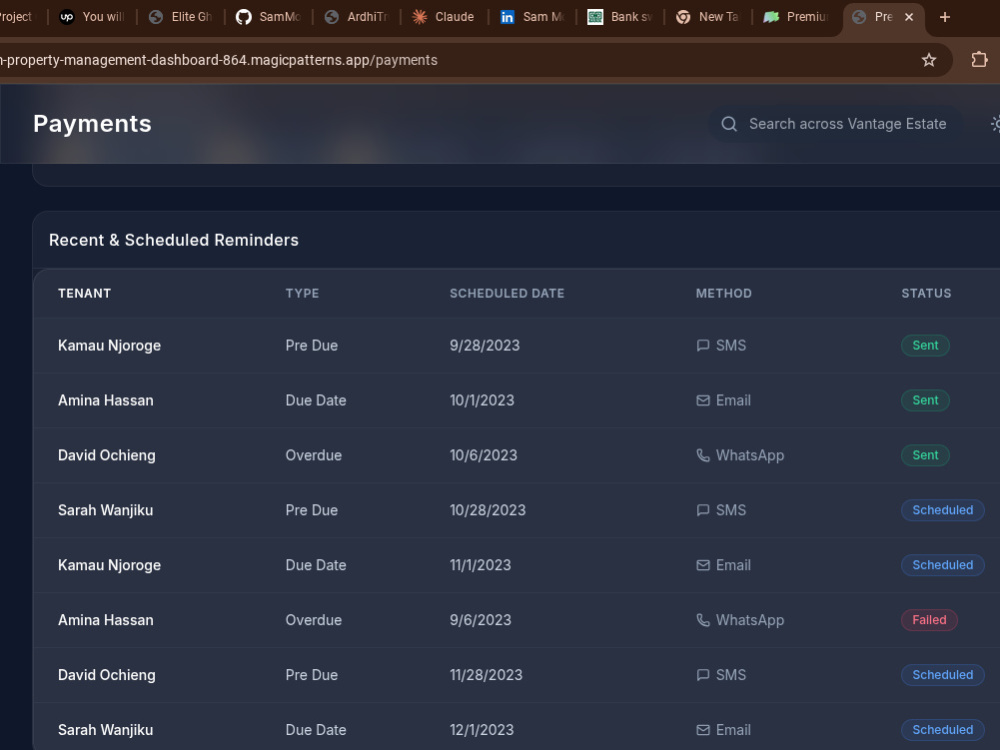Click SMS icon in Kamau Njoroge 9/28/2023 row

703,346
